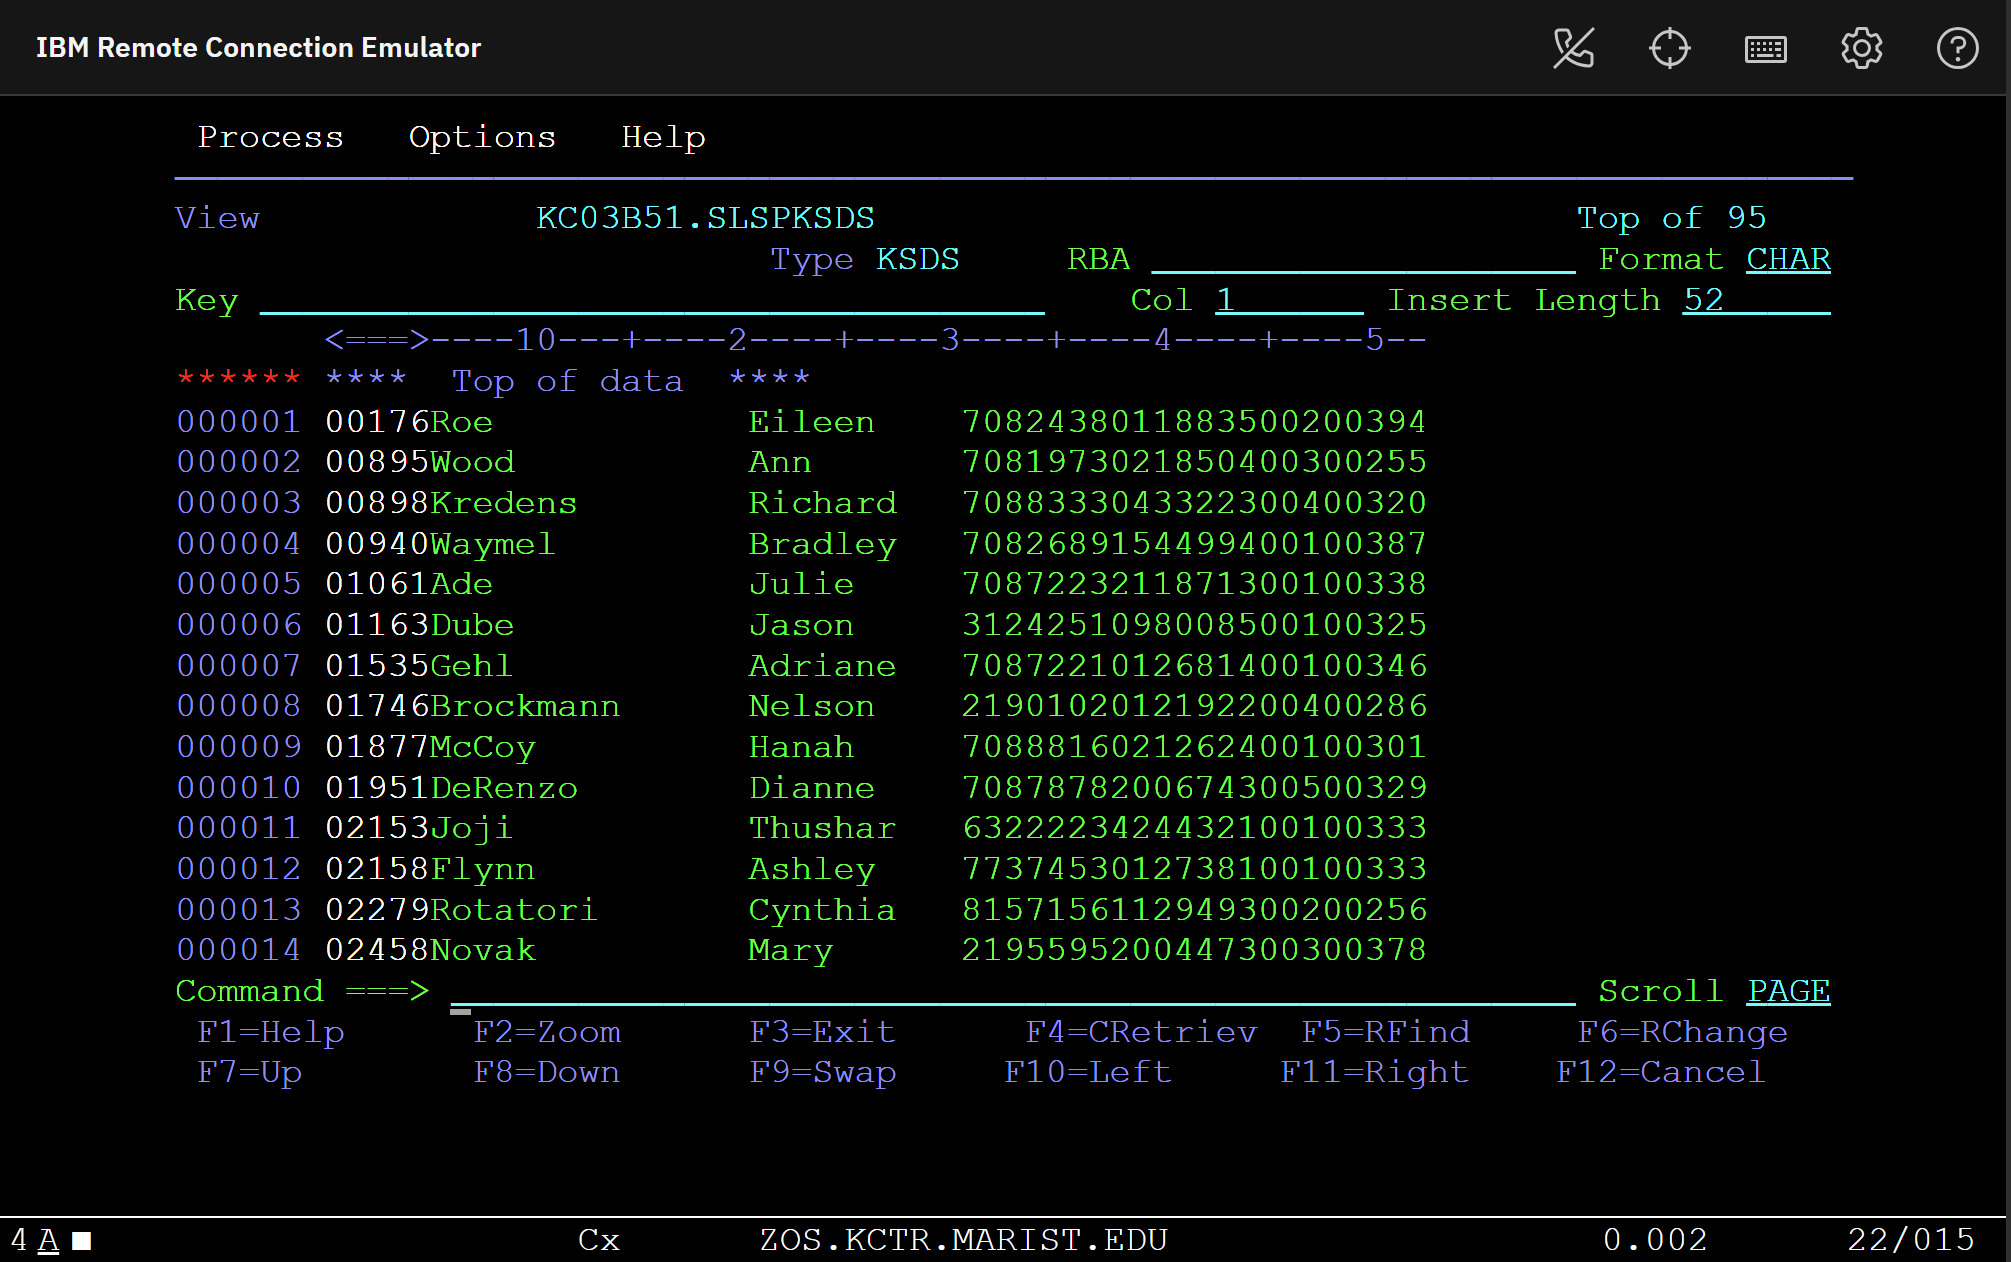Click the disconnect phone icon
Image resolution: width=2011 pixels, height=1262 pixels.
(1573, 48)
